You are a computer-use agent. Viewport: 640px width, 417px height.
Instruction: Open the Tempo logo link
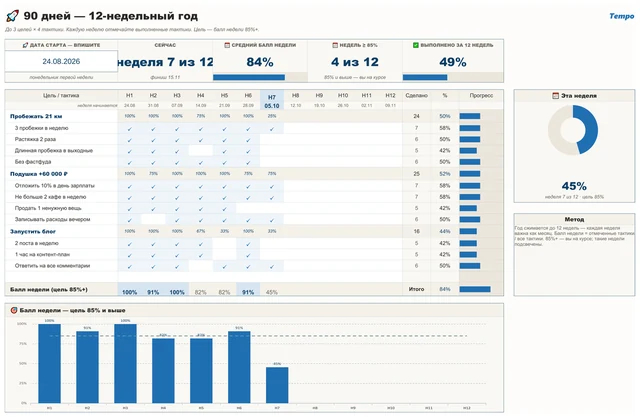621,16
